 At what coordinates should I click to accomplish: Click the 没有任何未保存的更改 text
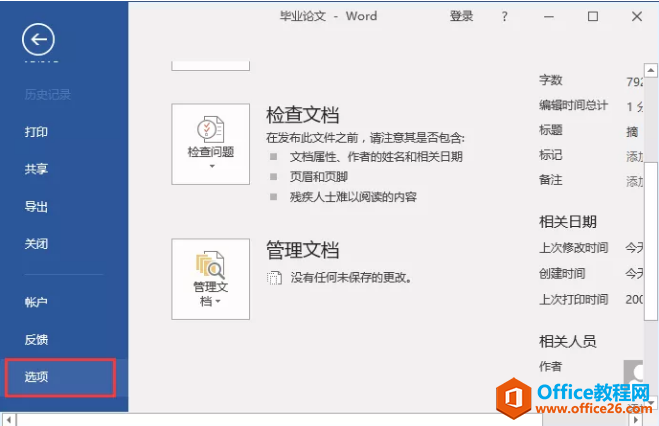tap(351, 277)
